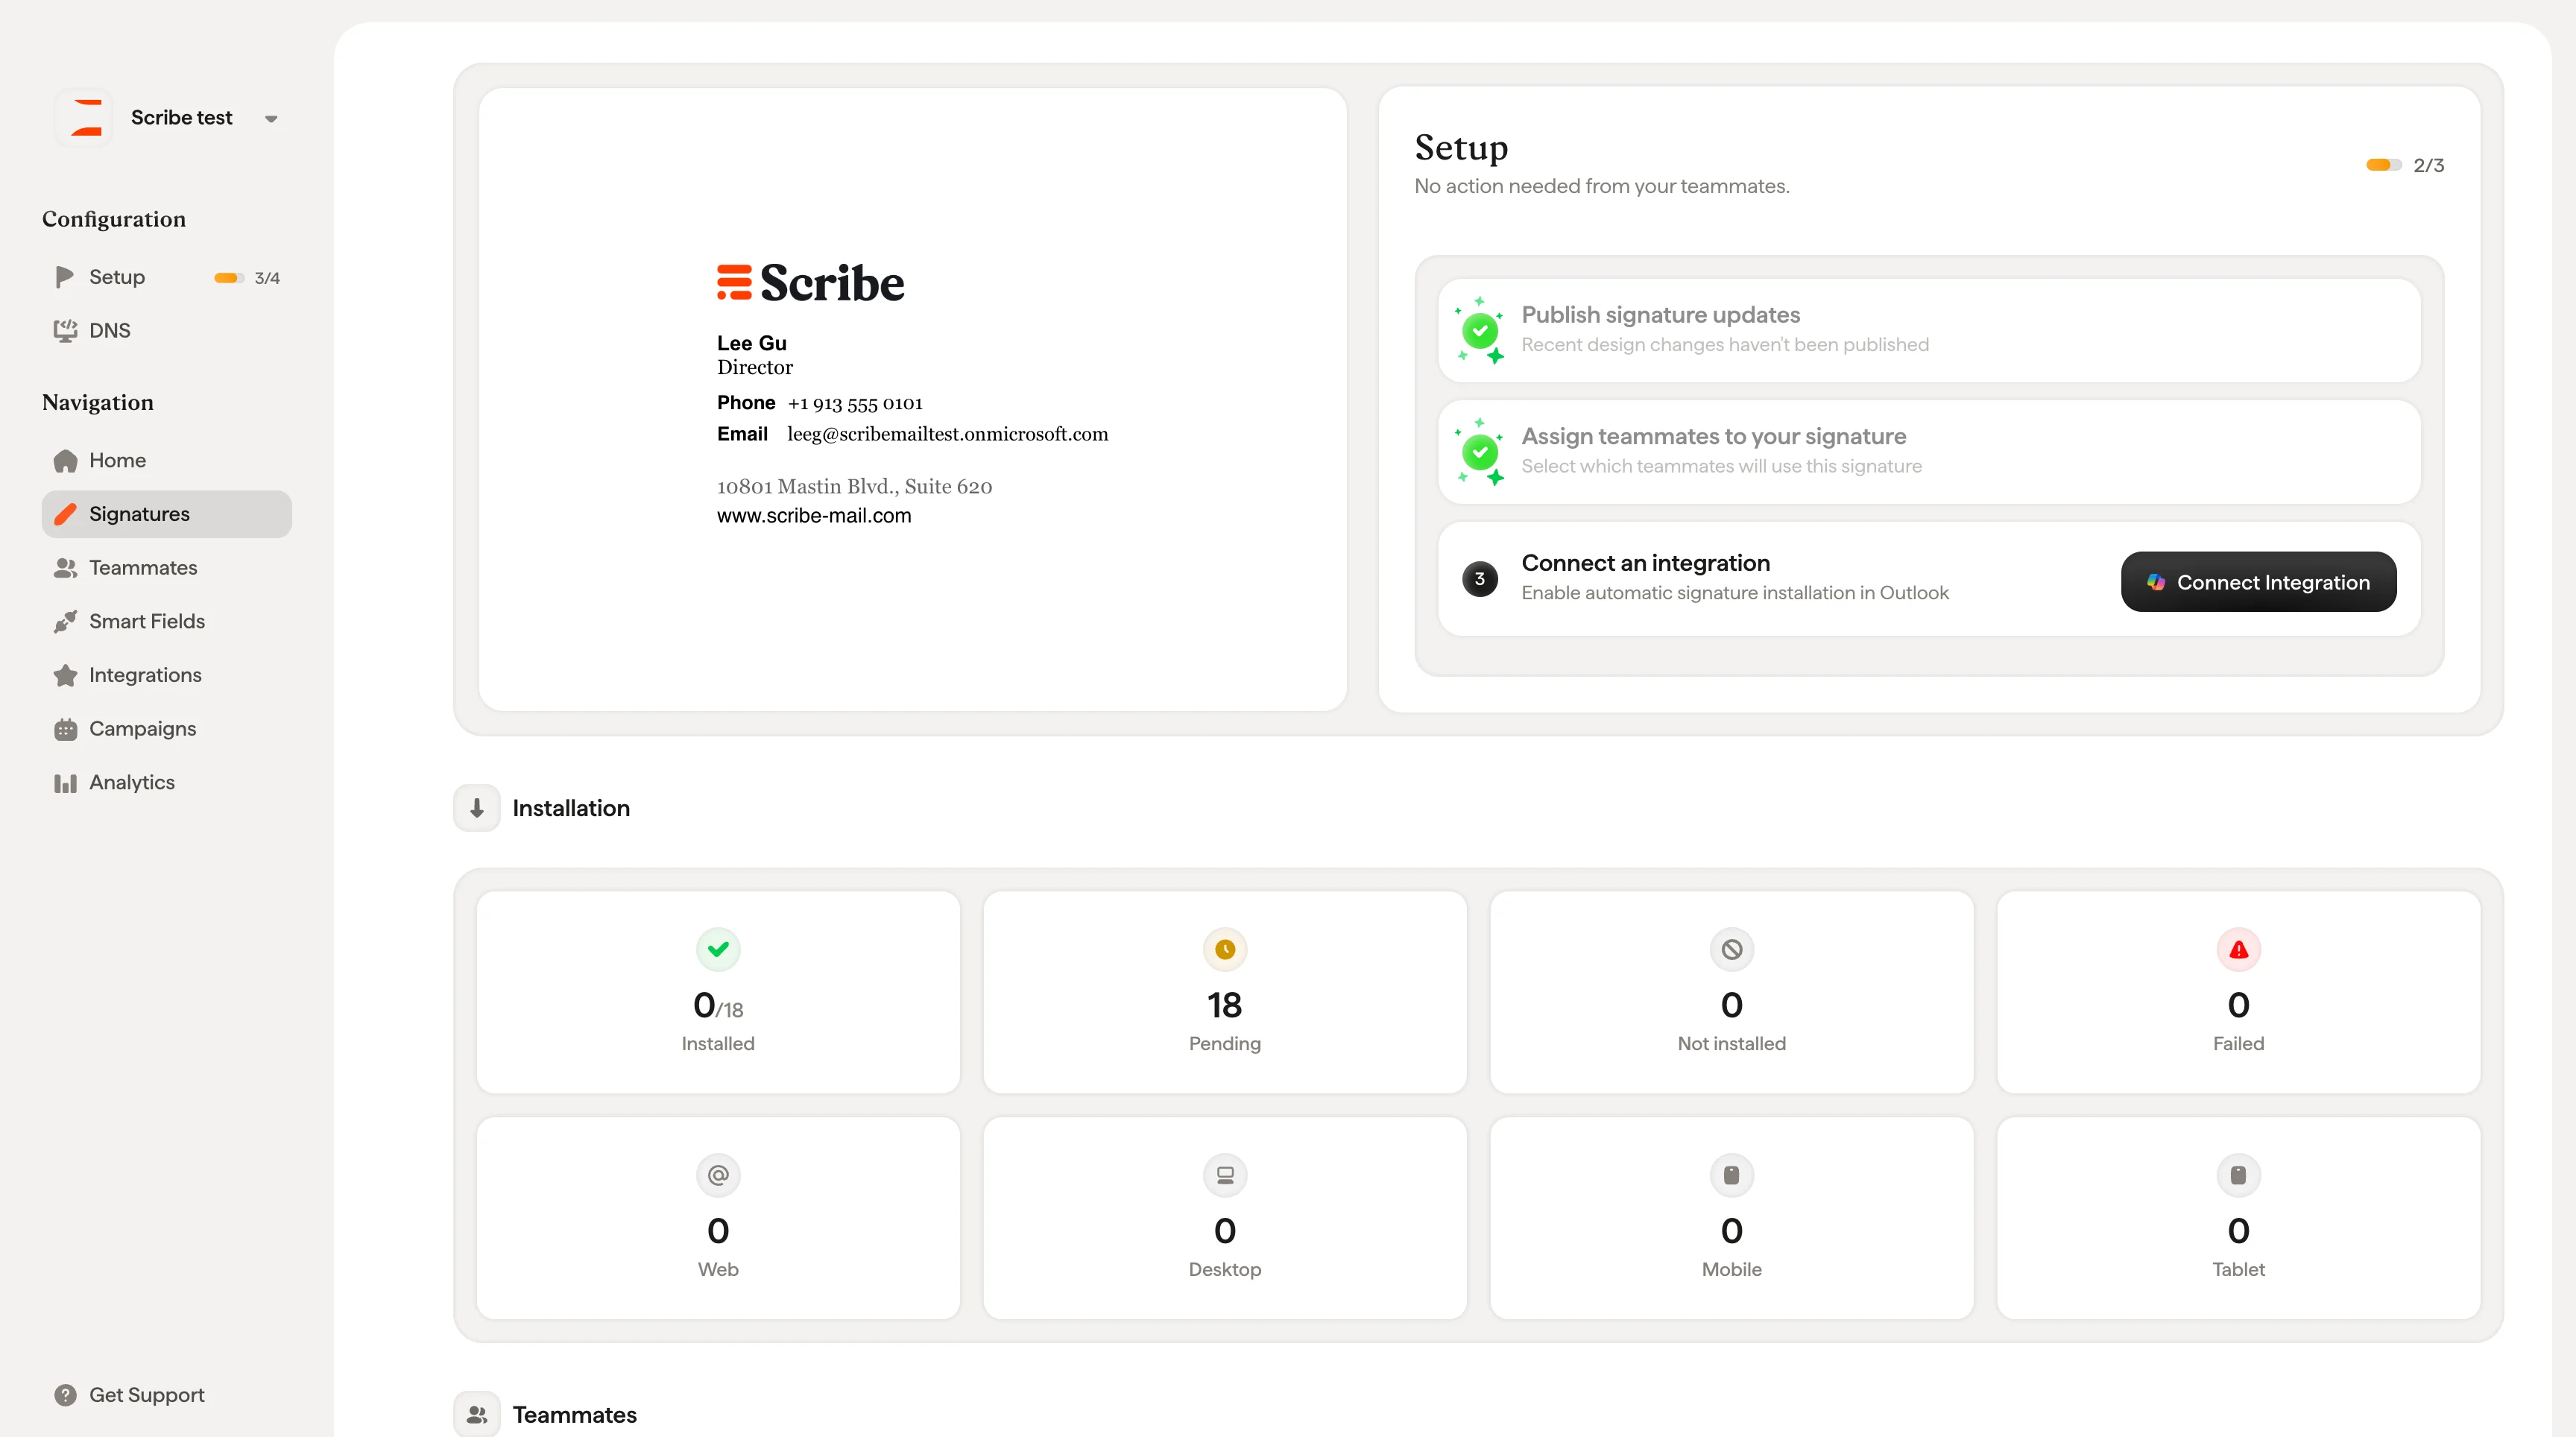Click www.scribe-mail.com link in signature
The width and height of the screenshot is (2576, 1437).
pos(814,516)
